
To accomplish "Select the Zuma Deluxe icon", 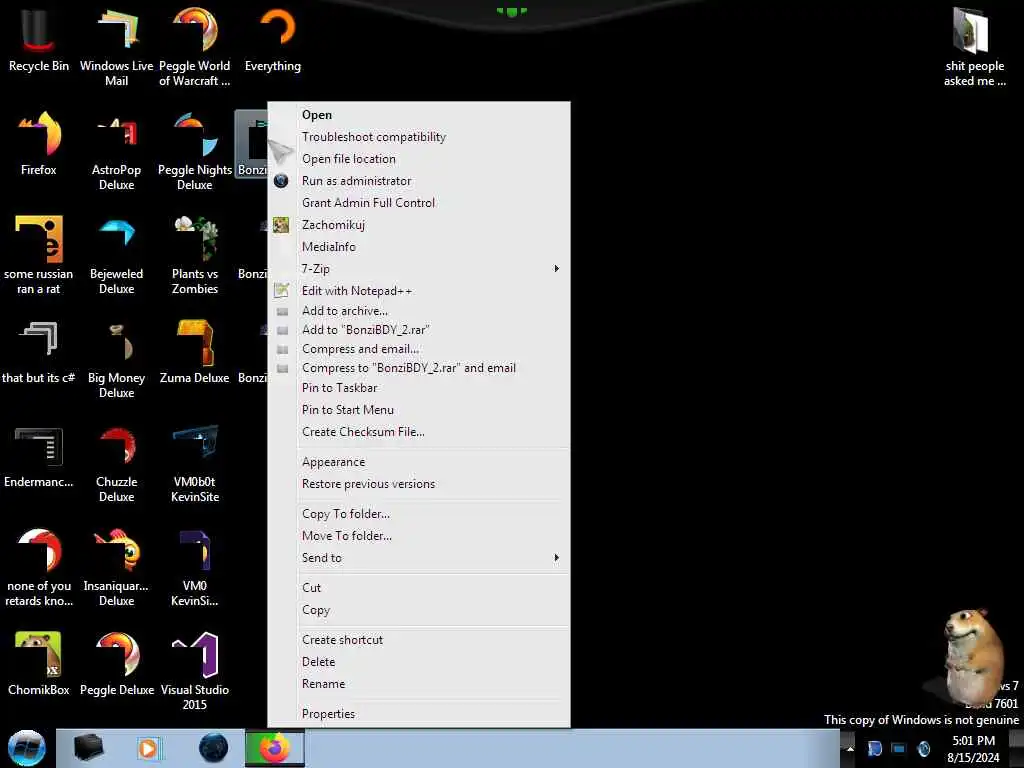I will 195,353.
